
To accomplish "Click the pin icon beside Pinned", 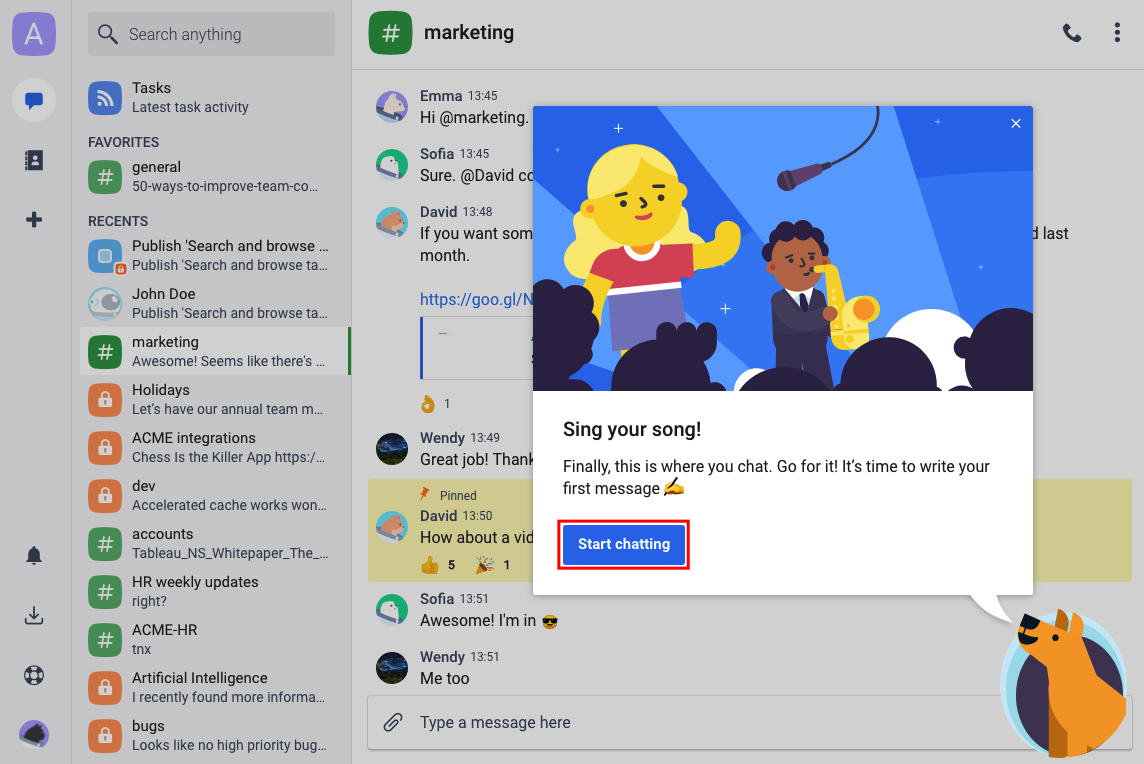I will (x=425, y=494).
